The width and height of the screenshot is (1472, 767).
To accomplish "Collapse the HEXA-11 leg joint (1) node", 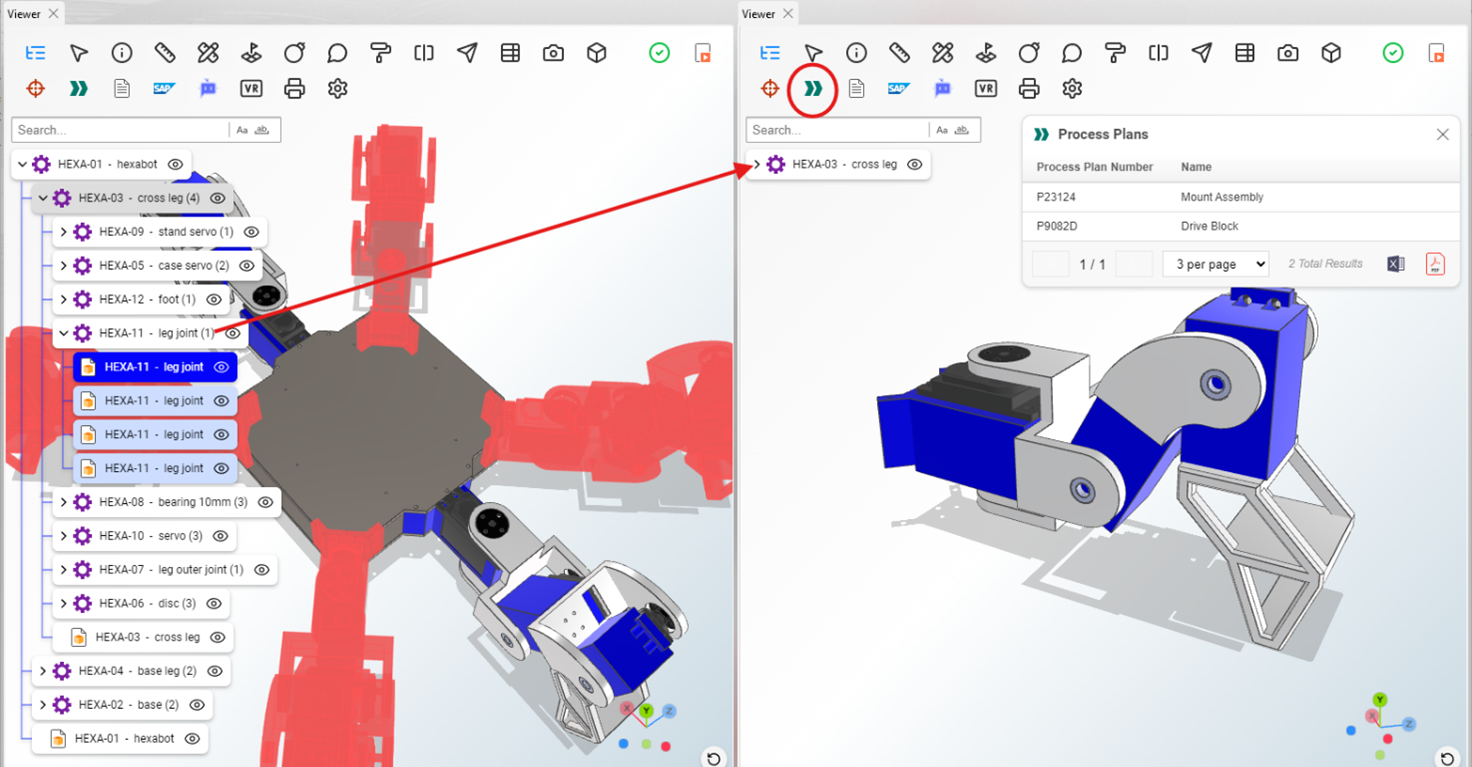I will [x=63, y=333].
